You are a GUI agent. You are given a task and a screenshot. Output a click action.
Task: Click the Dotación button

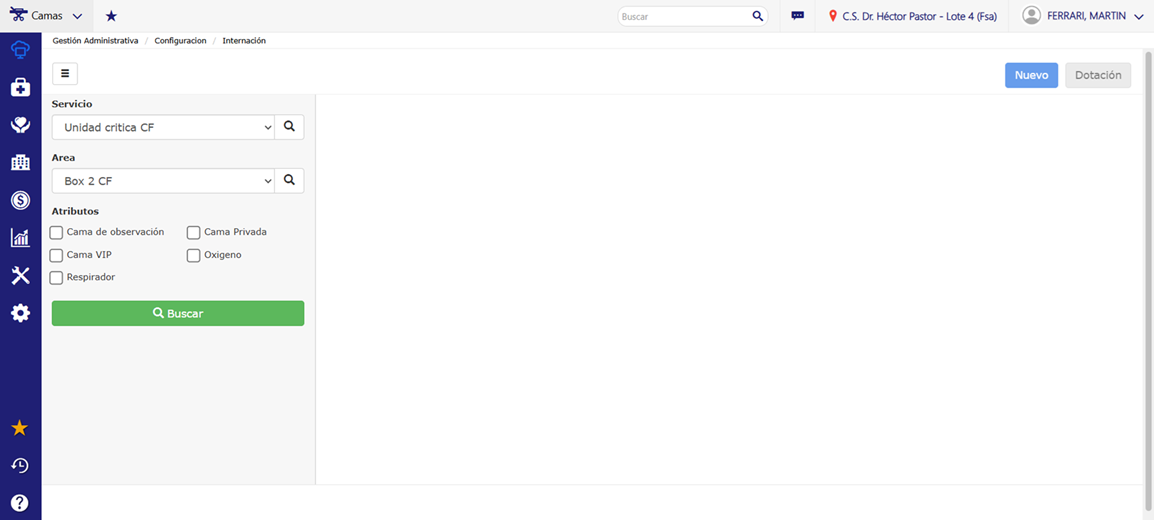click(x=1098, y=75)
